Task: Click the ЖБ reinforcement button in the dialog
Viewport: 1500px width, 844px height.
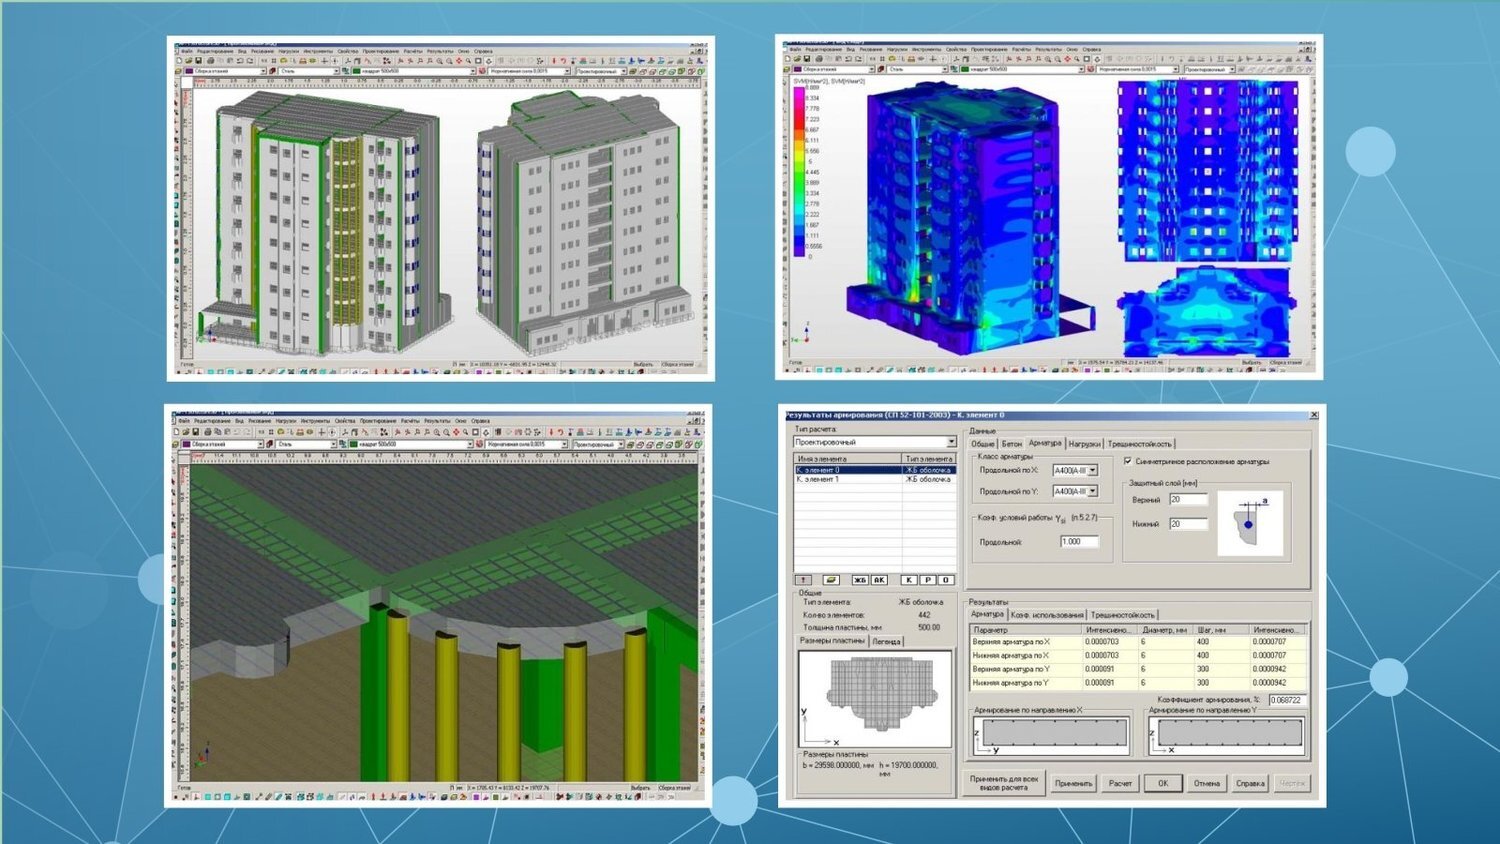Action: pyautogui.click(x=858, y=579)
